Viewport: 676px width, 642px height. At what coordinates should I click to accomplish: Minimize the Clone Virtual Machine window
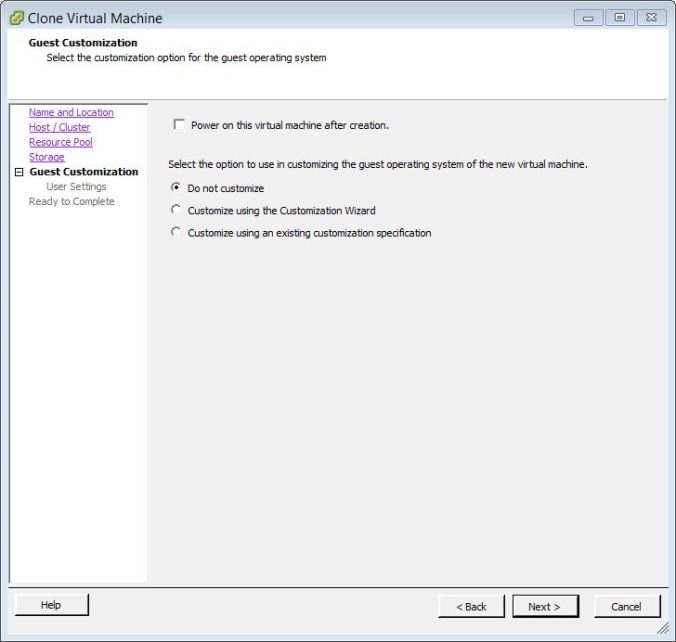click(588, 18)
